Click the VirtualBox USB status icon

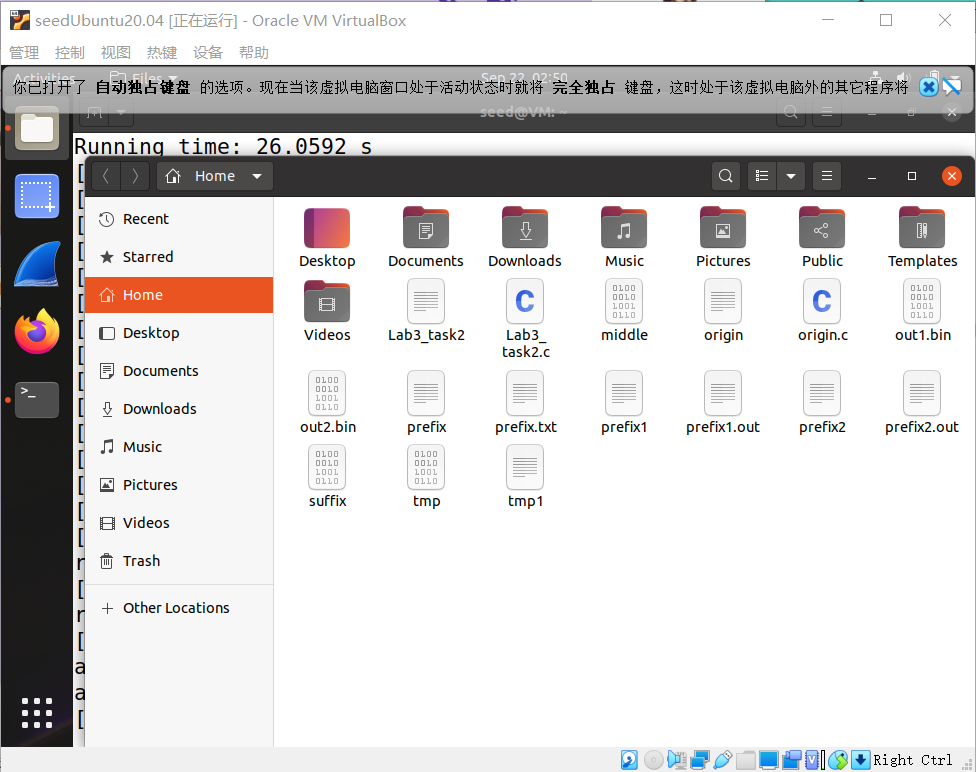coord(722,760)
